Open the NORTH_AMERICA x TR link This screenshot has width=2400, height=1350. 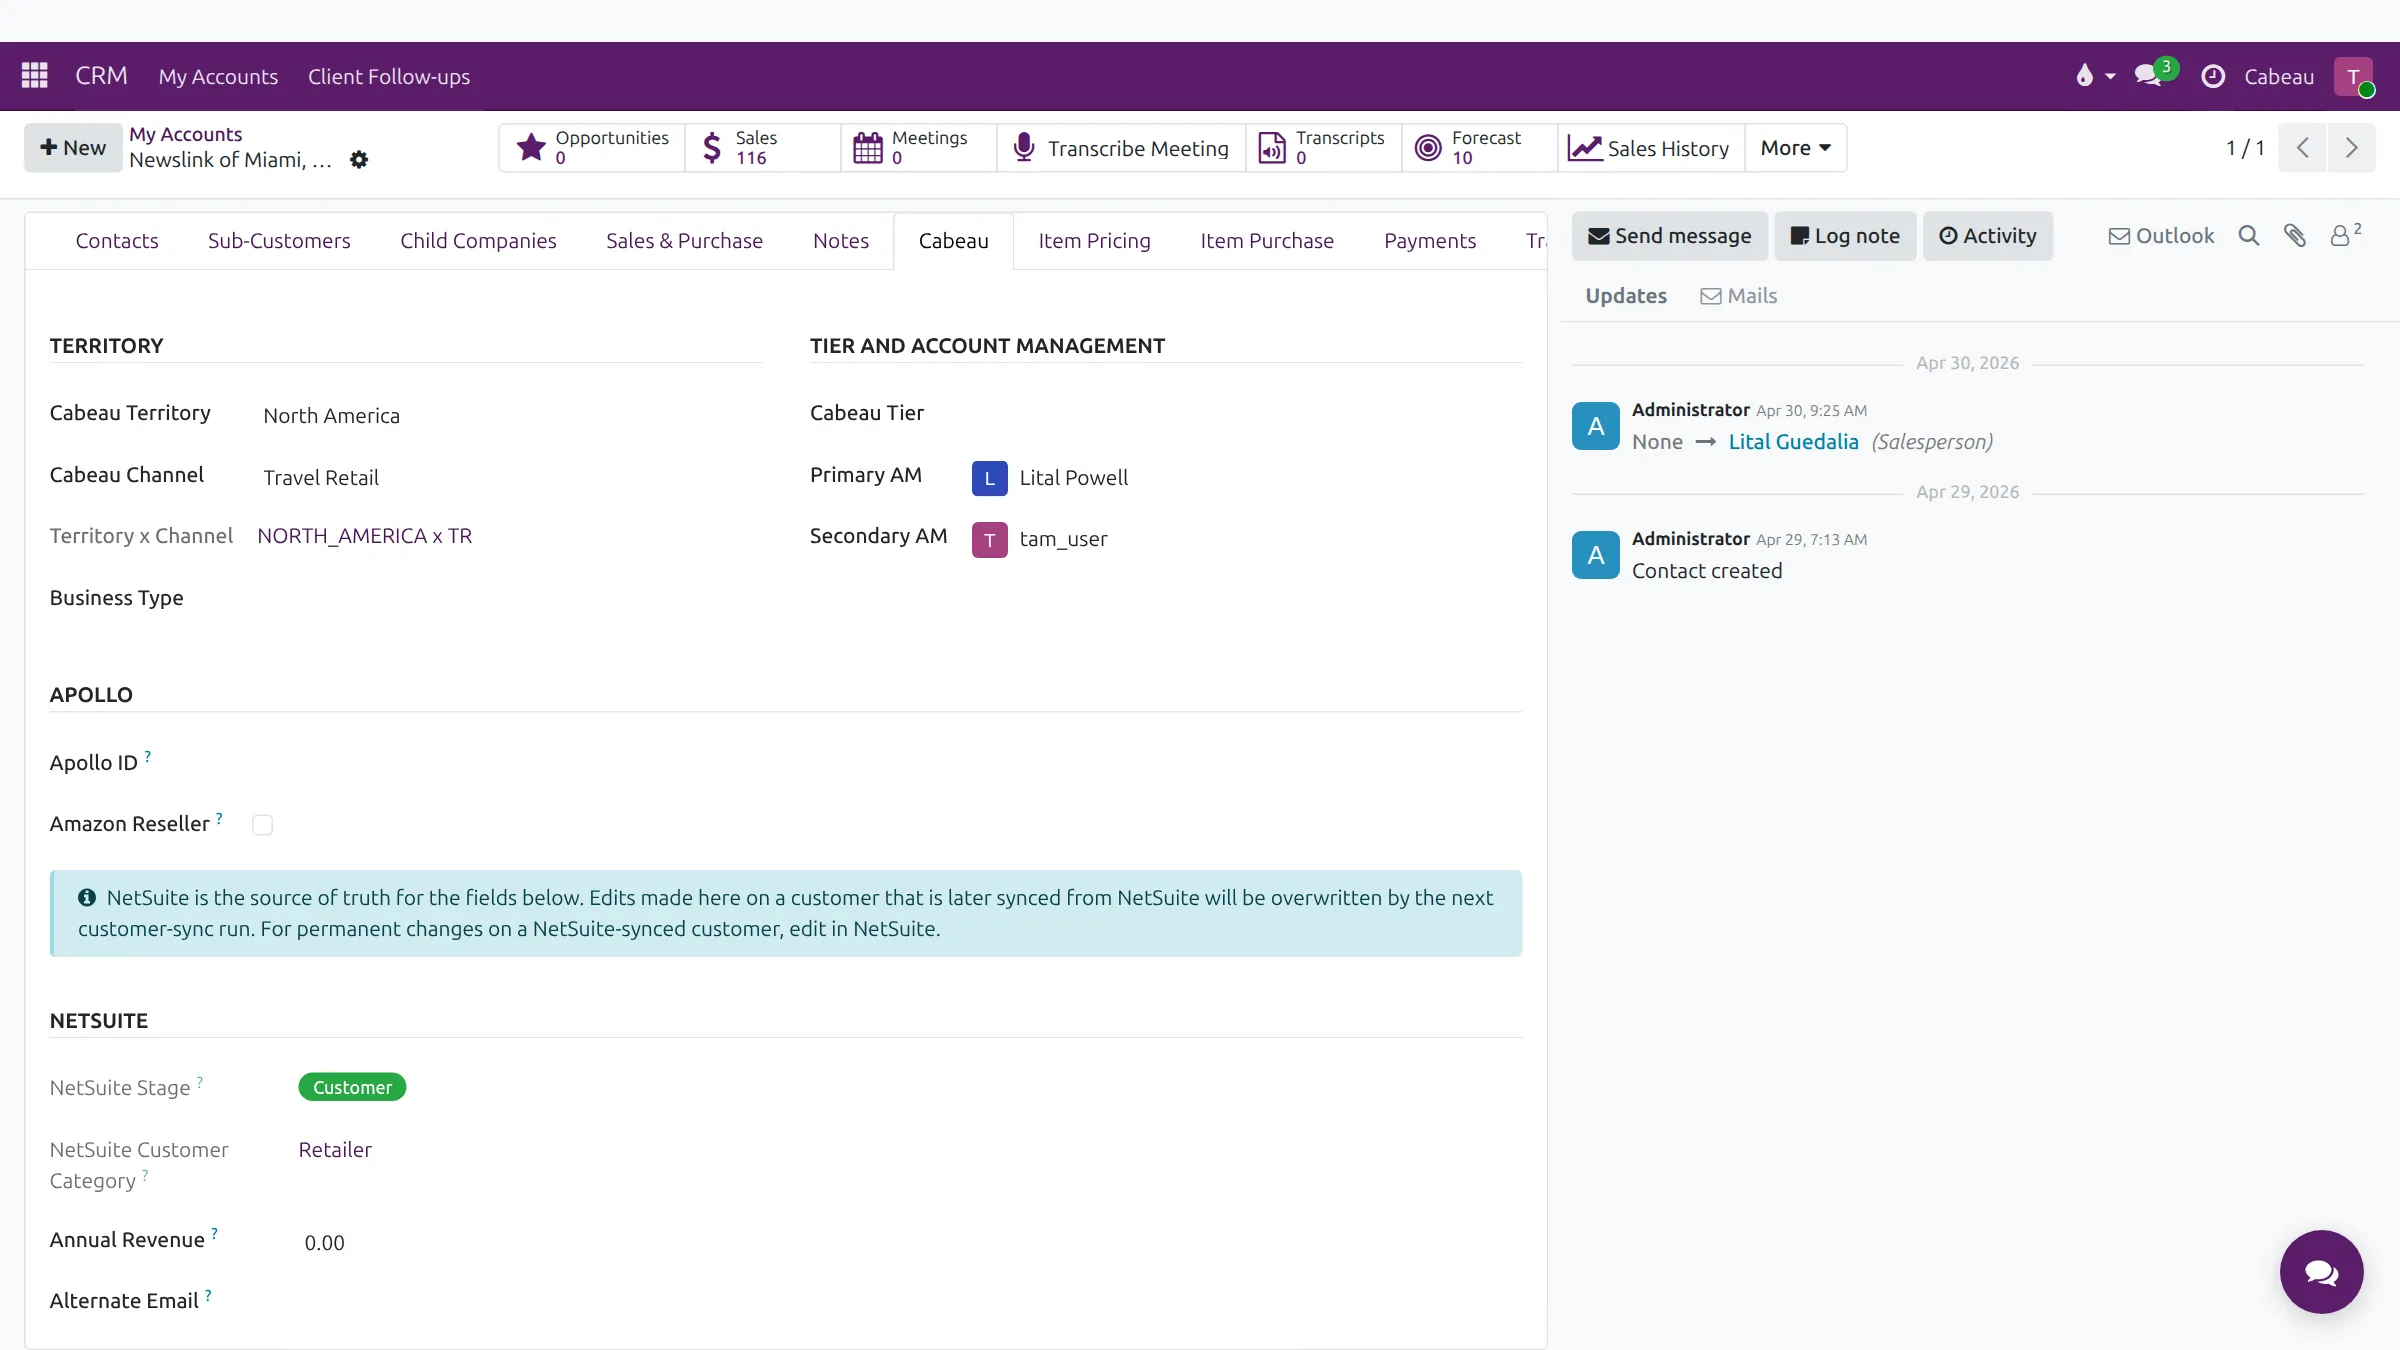tap(364, 536)
